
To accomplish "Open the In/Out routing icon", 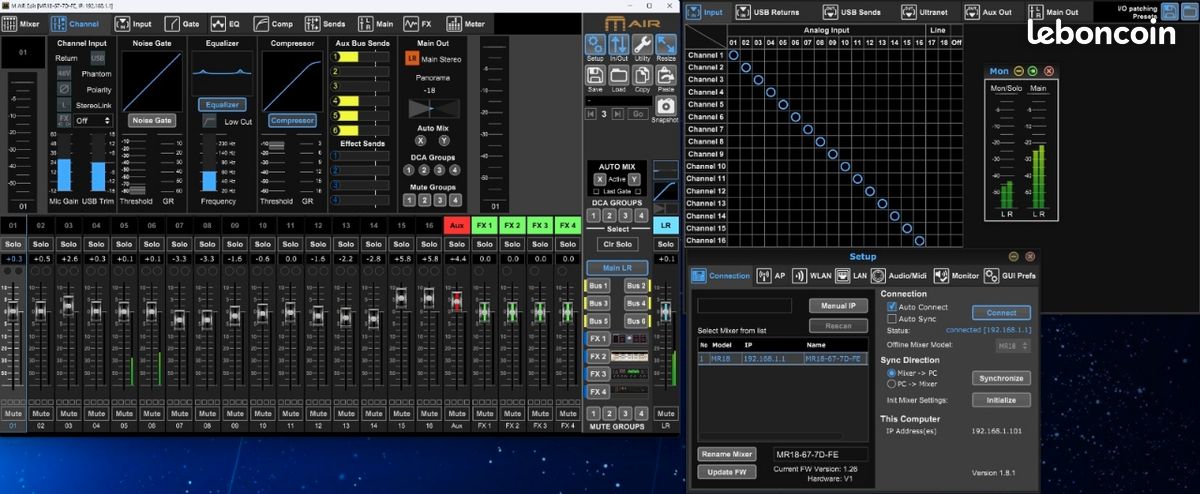I will (619, 43).
